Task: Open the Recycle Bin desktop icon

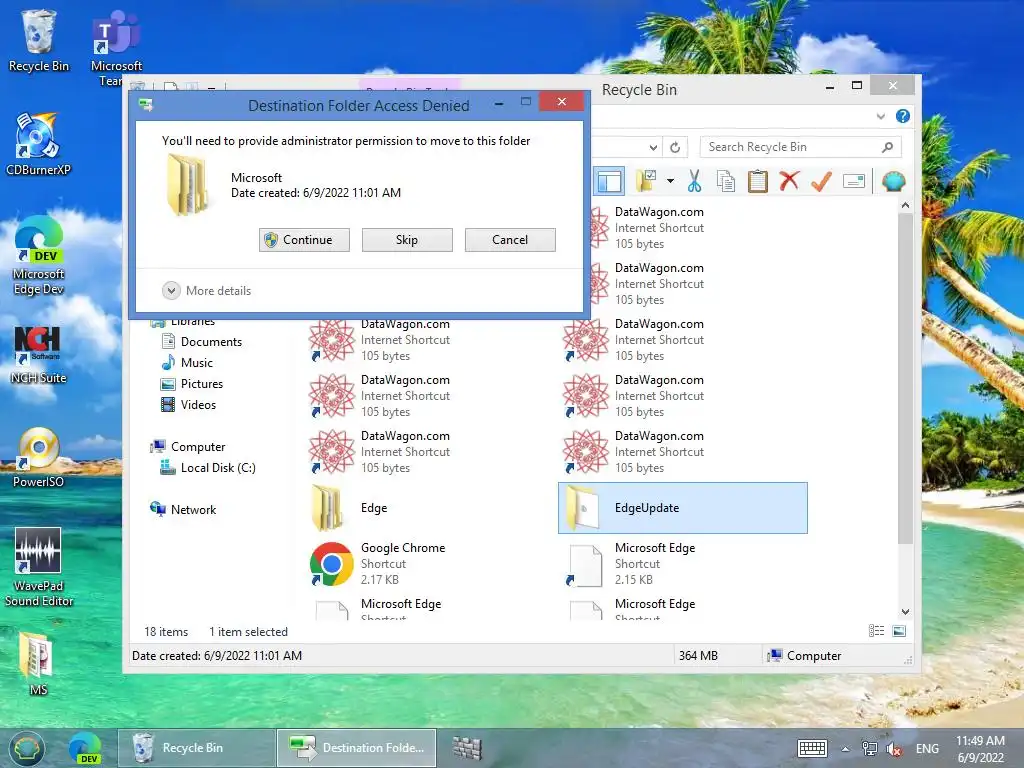Action: (x=39, y=40)
